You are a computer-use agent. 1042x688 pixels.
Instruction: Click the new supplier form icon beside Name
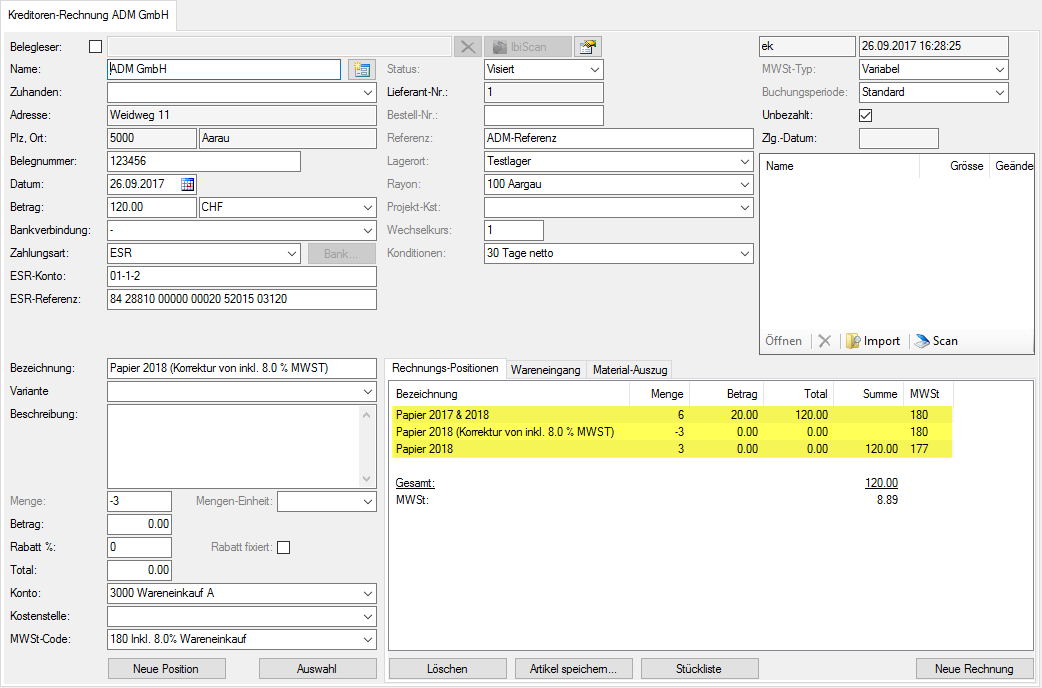(x=360, y=70)
